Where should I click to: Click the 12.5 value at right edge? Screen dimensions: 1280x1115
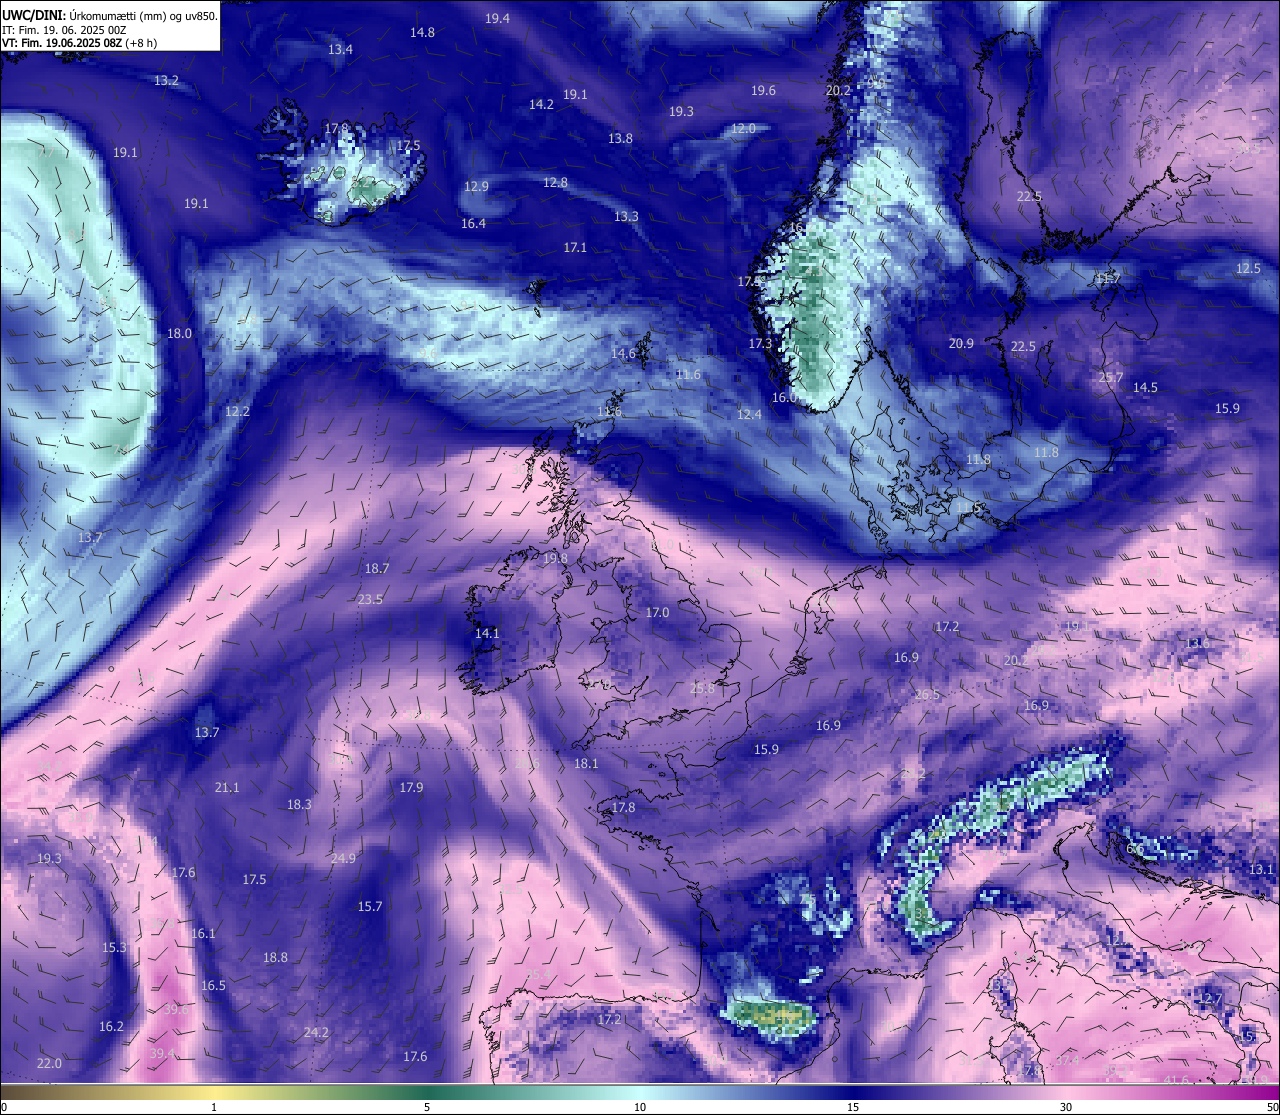tap(1248, 269)
